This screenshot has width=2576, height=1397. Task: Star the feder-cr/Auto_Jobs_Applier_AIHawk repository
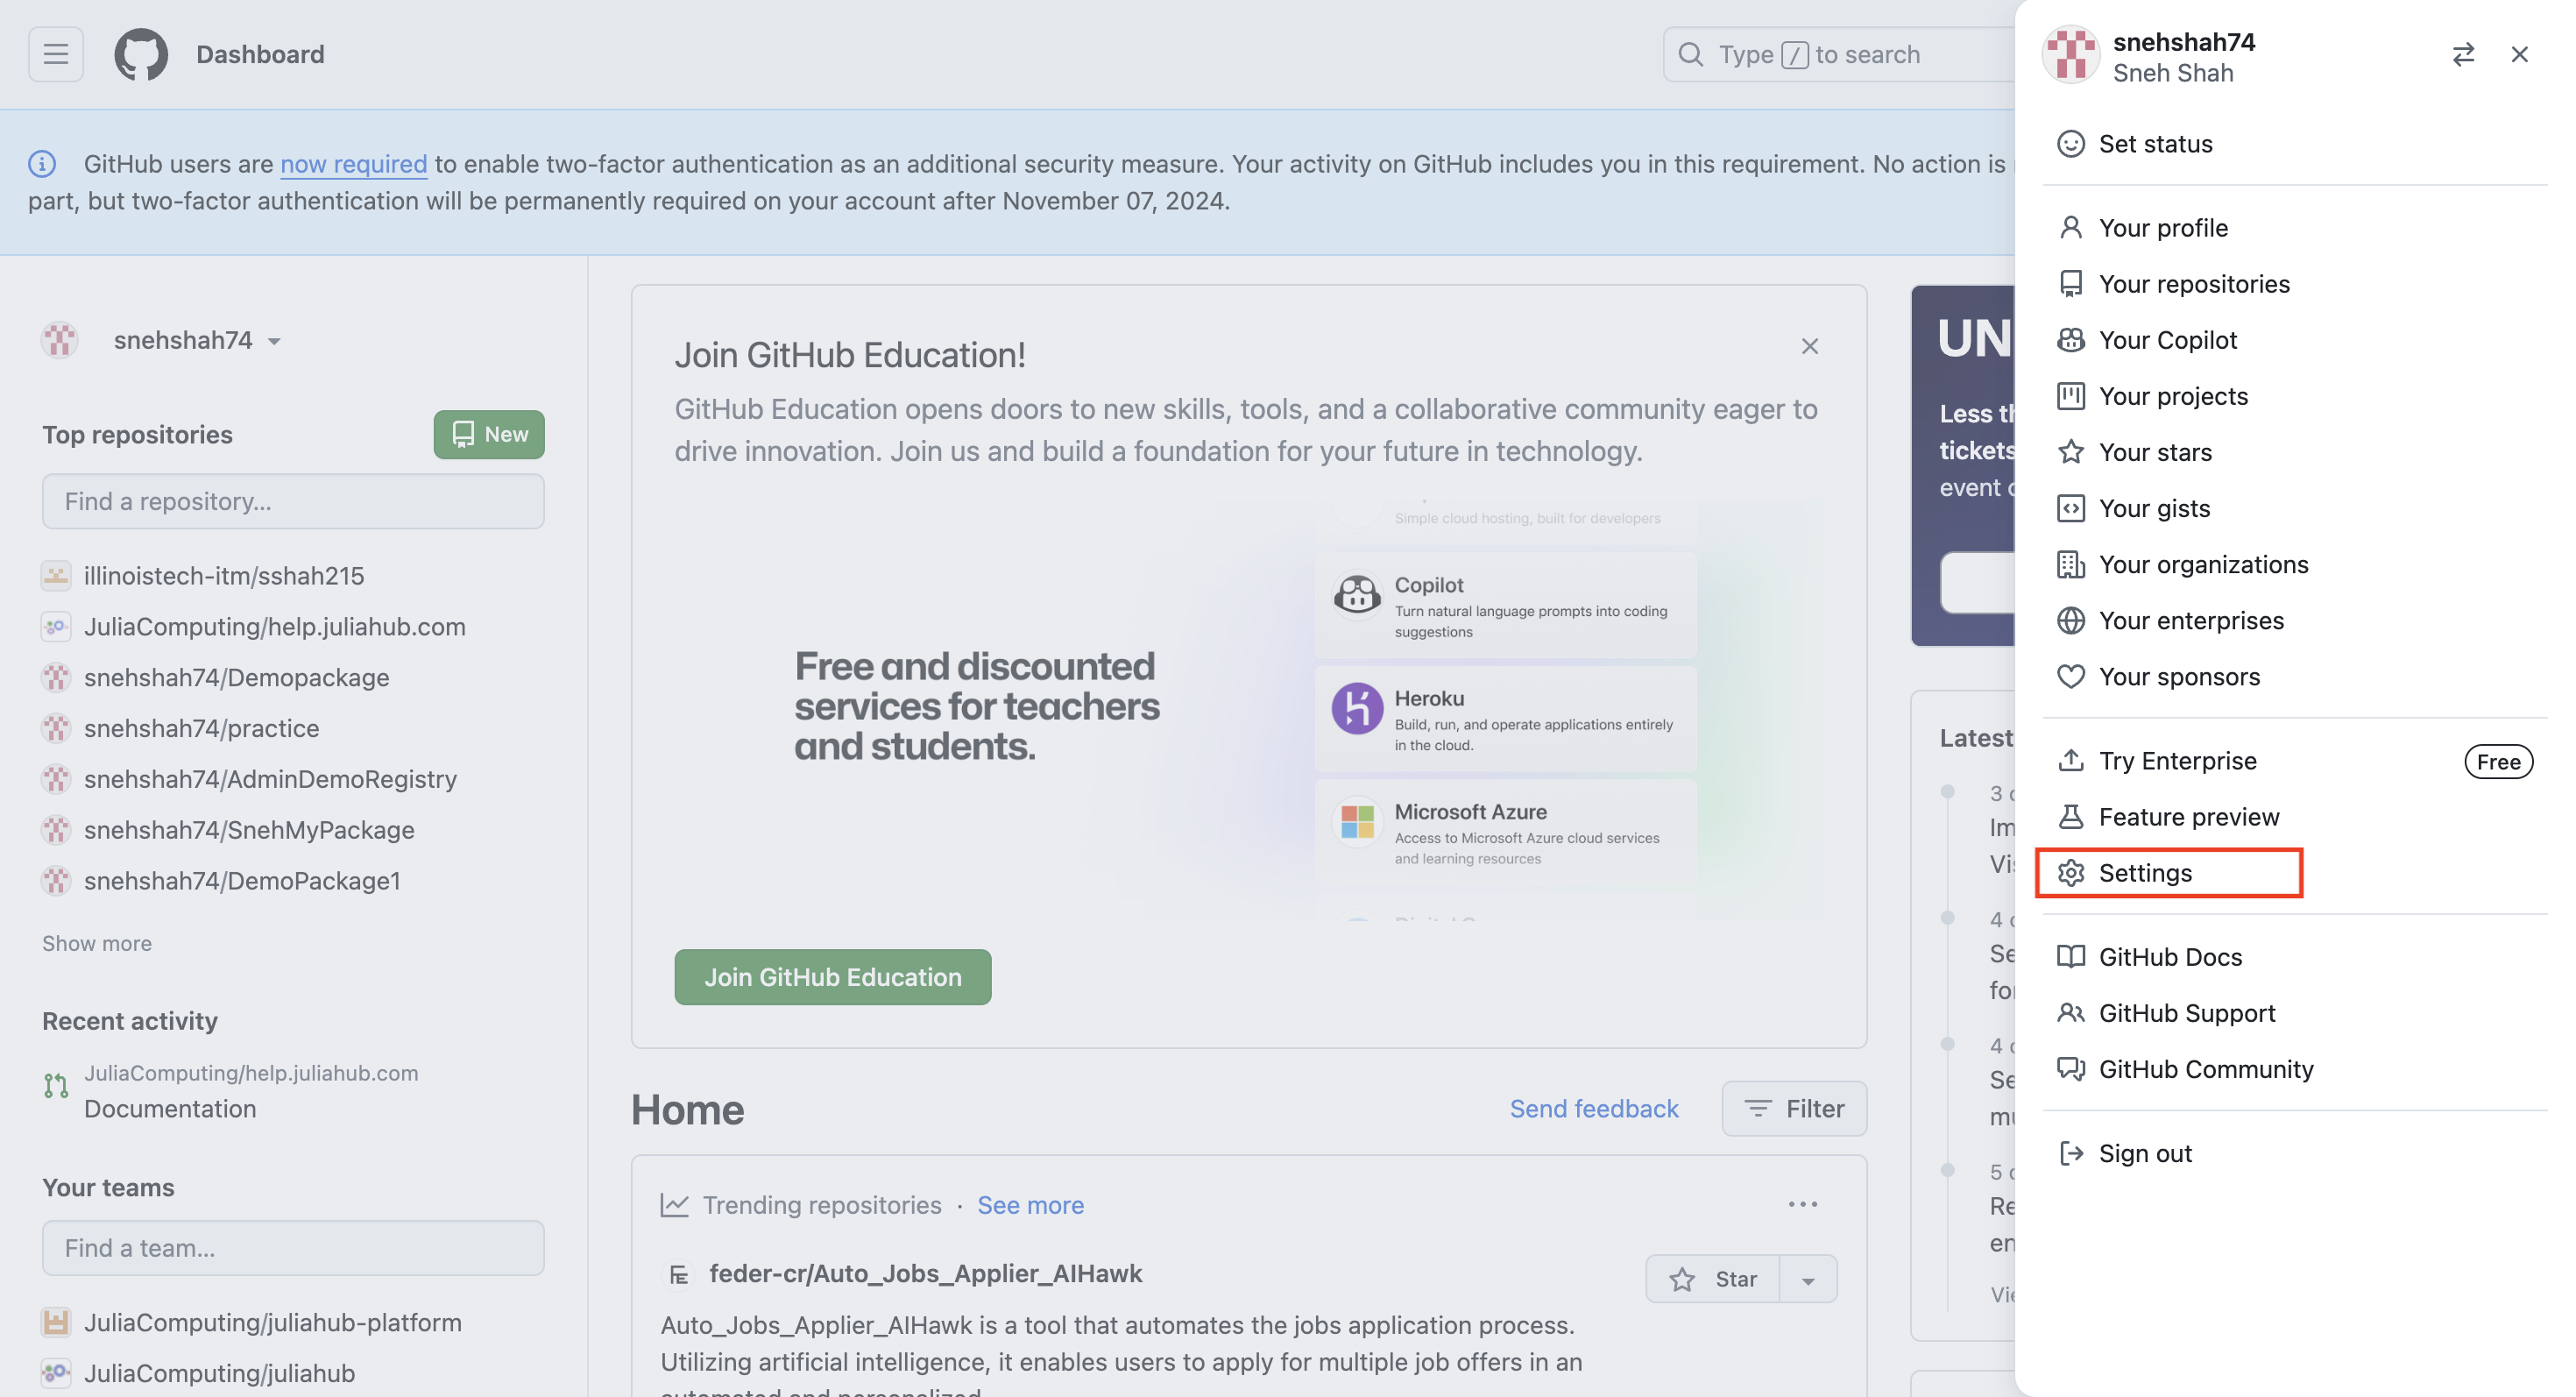[1713, 1279]
